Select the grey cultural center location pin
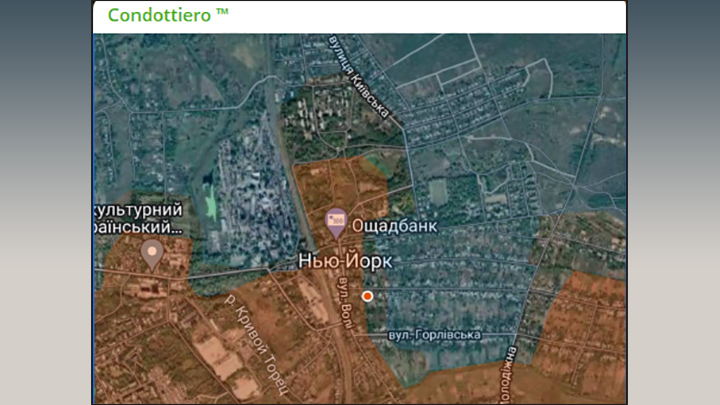 pos(152,254)
